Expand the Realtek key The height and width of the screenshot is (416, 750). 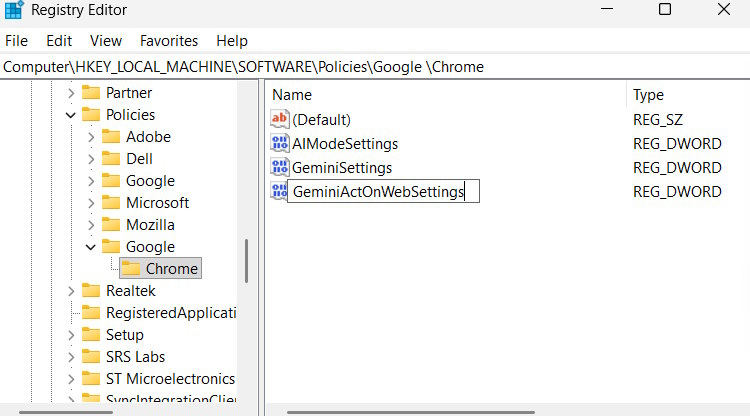[x=71, y=291]
